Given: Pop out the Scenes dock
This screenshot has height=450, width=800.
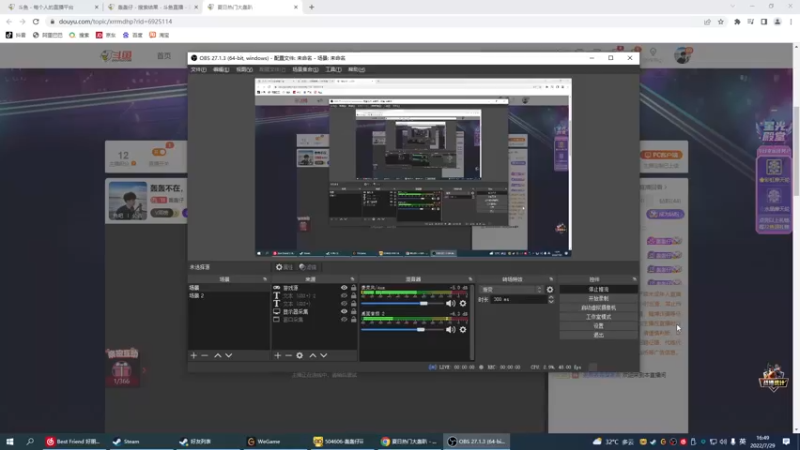Looking at the screenshot, I should coord(265,279).
